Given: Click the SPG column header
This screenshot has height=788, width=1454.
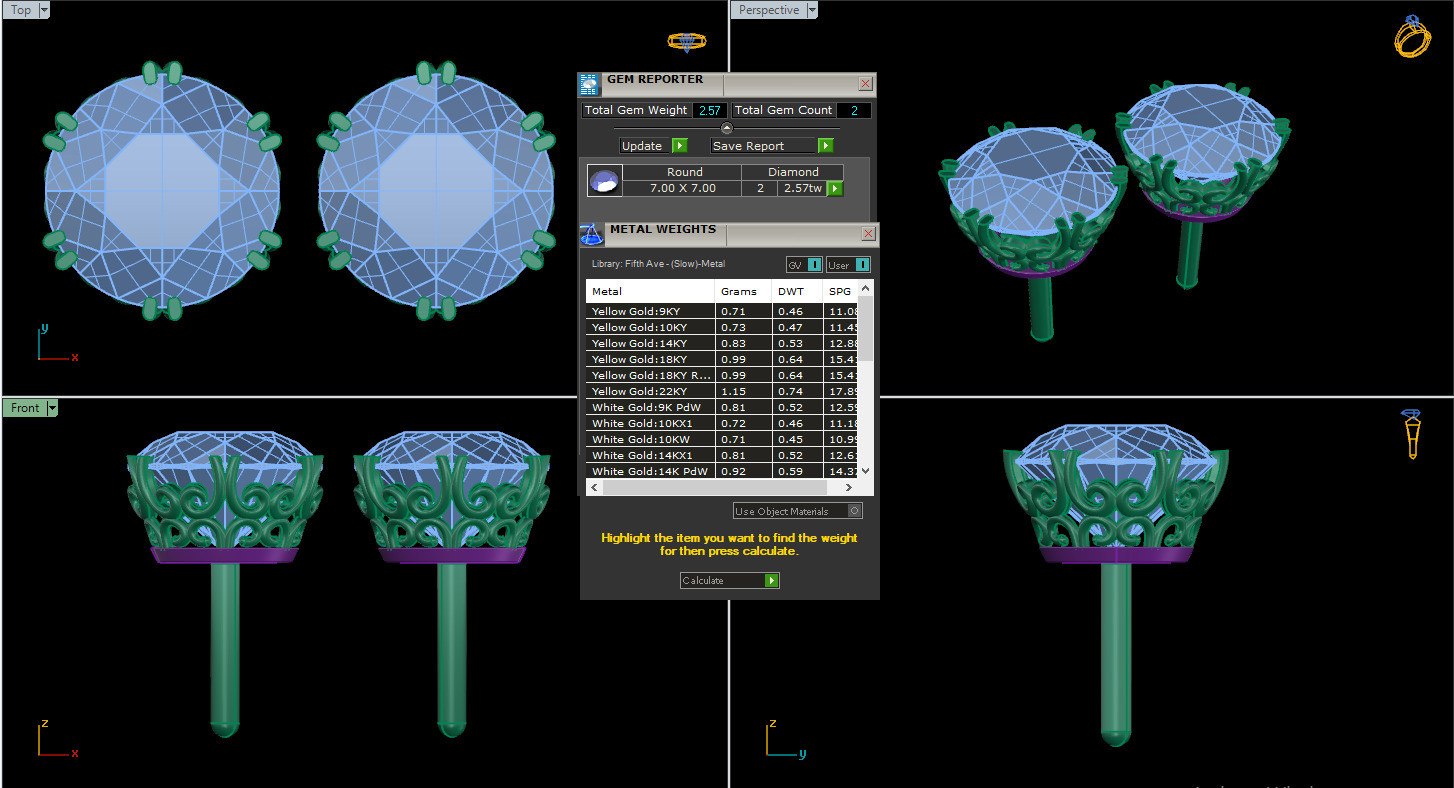Looking at the screenshot, I should point(840,292).
